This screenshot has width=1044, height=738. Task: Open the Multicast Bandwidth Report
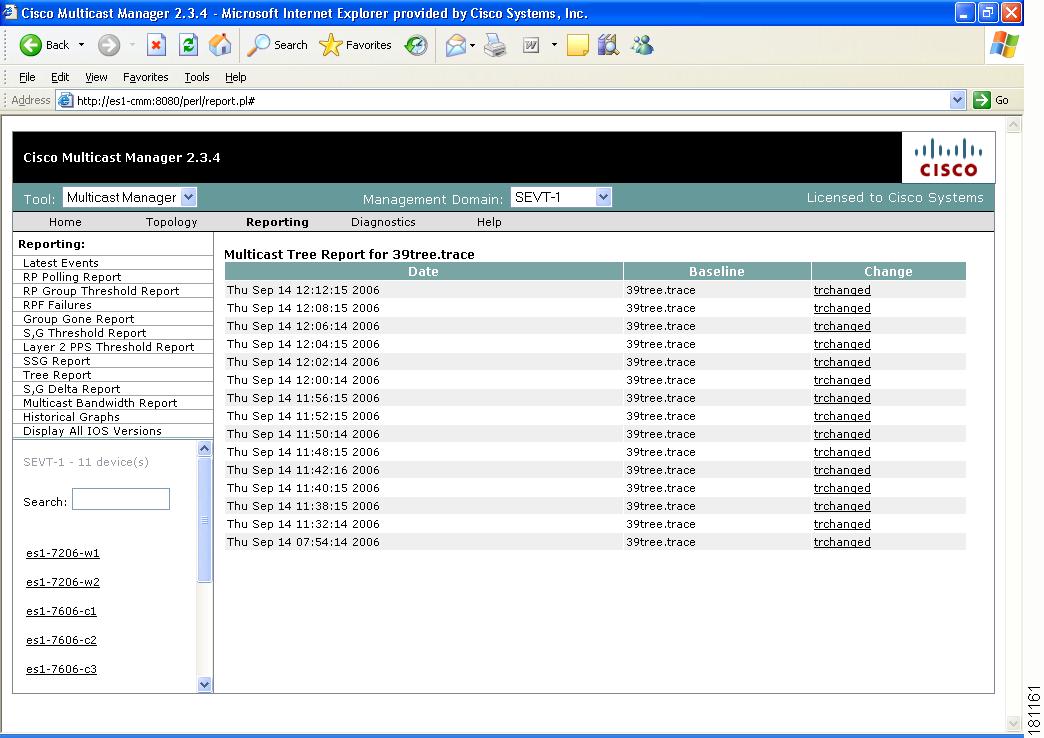100,403
